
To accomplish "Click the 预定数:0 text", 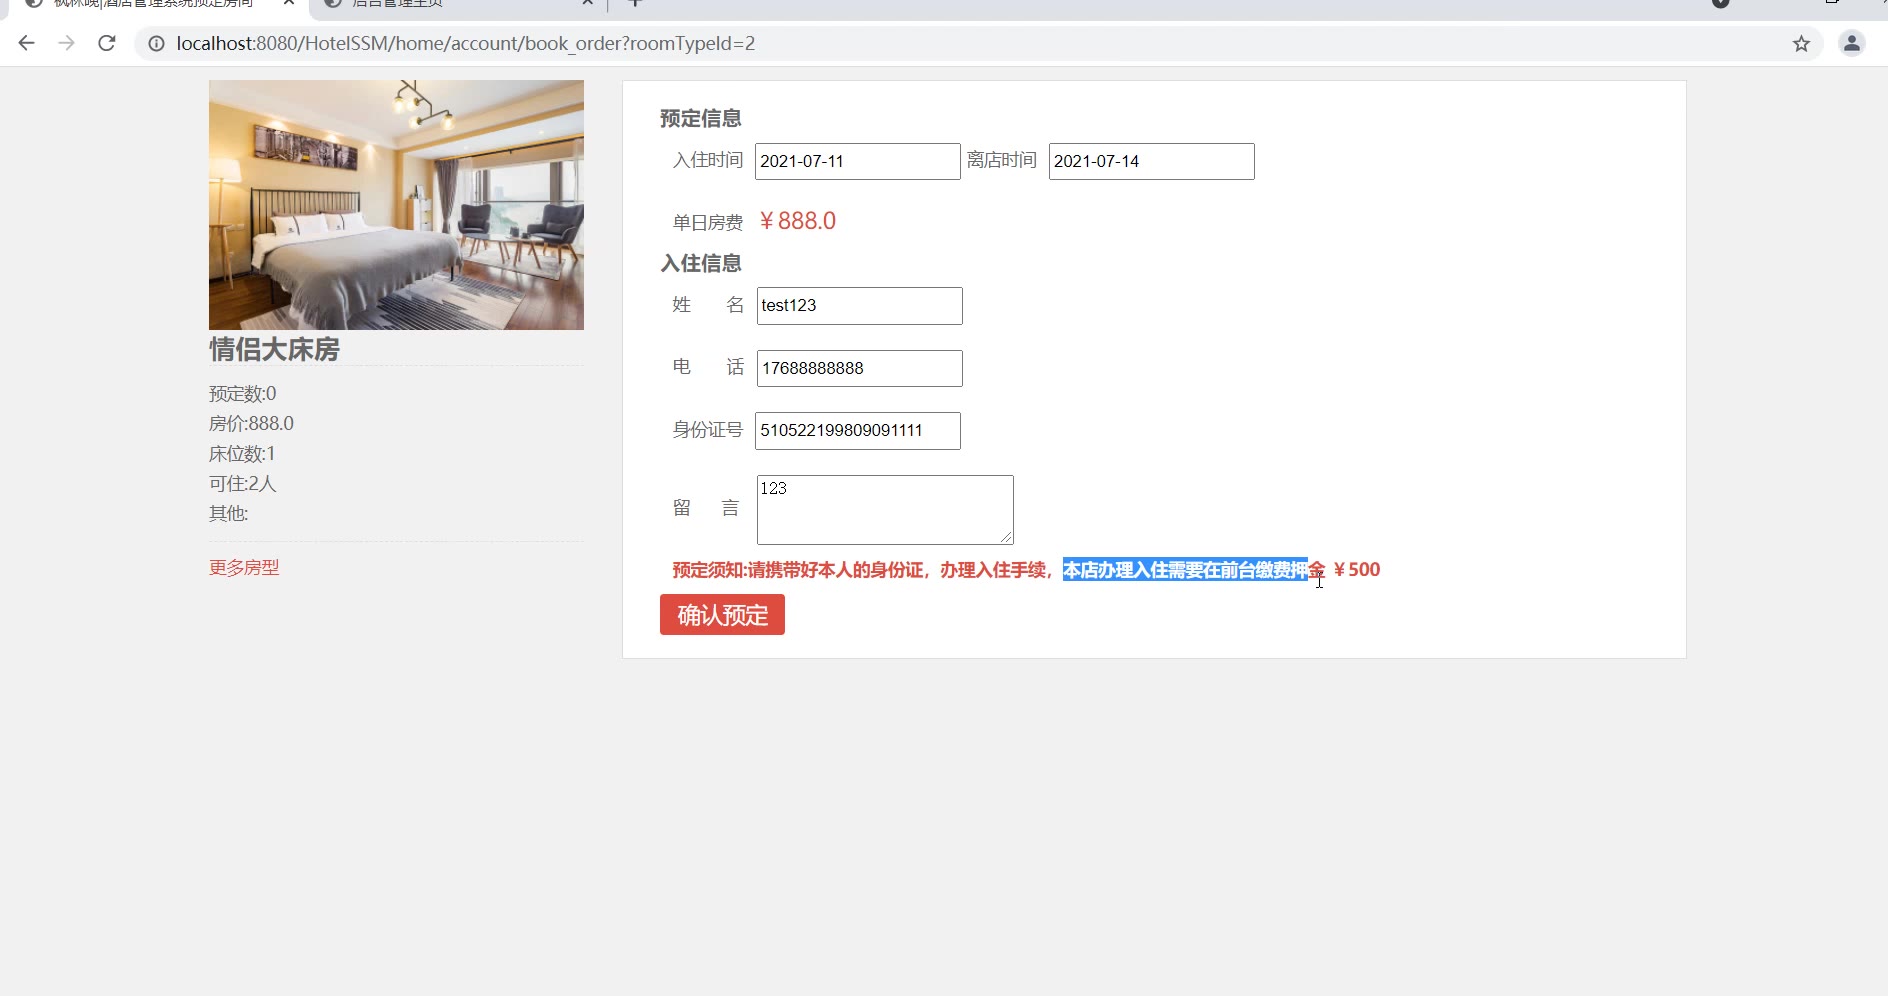I will coord(243,393).
